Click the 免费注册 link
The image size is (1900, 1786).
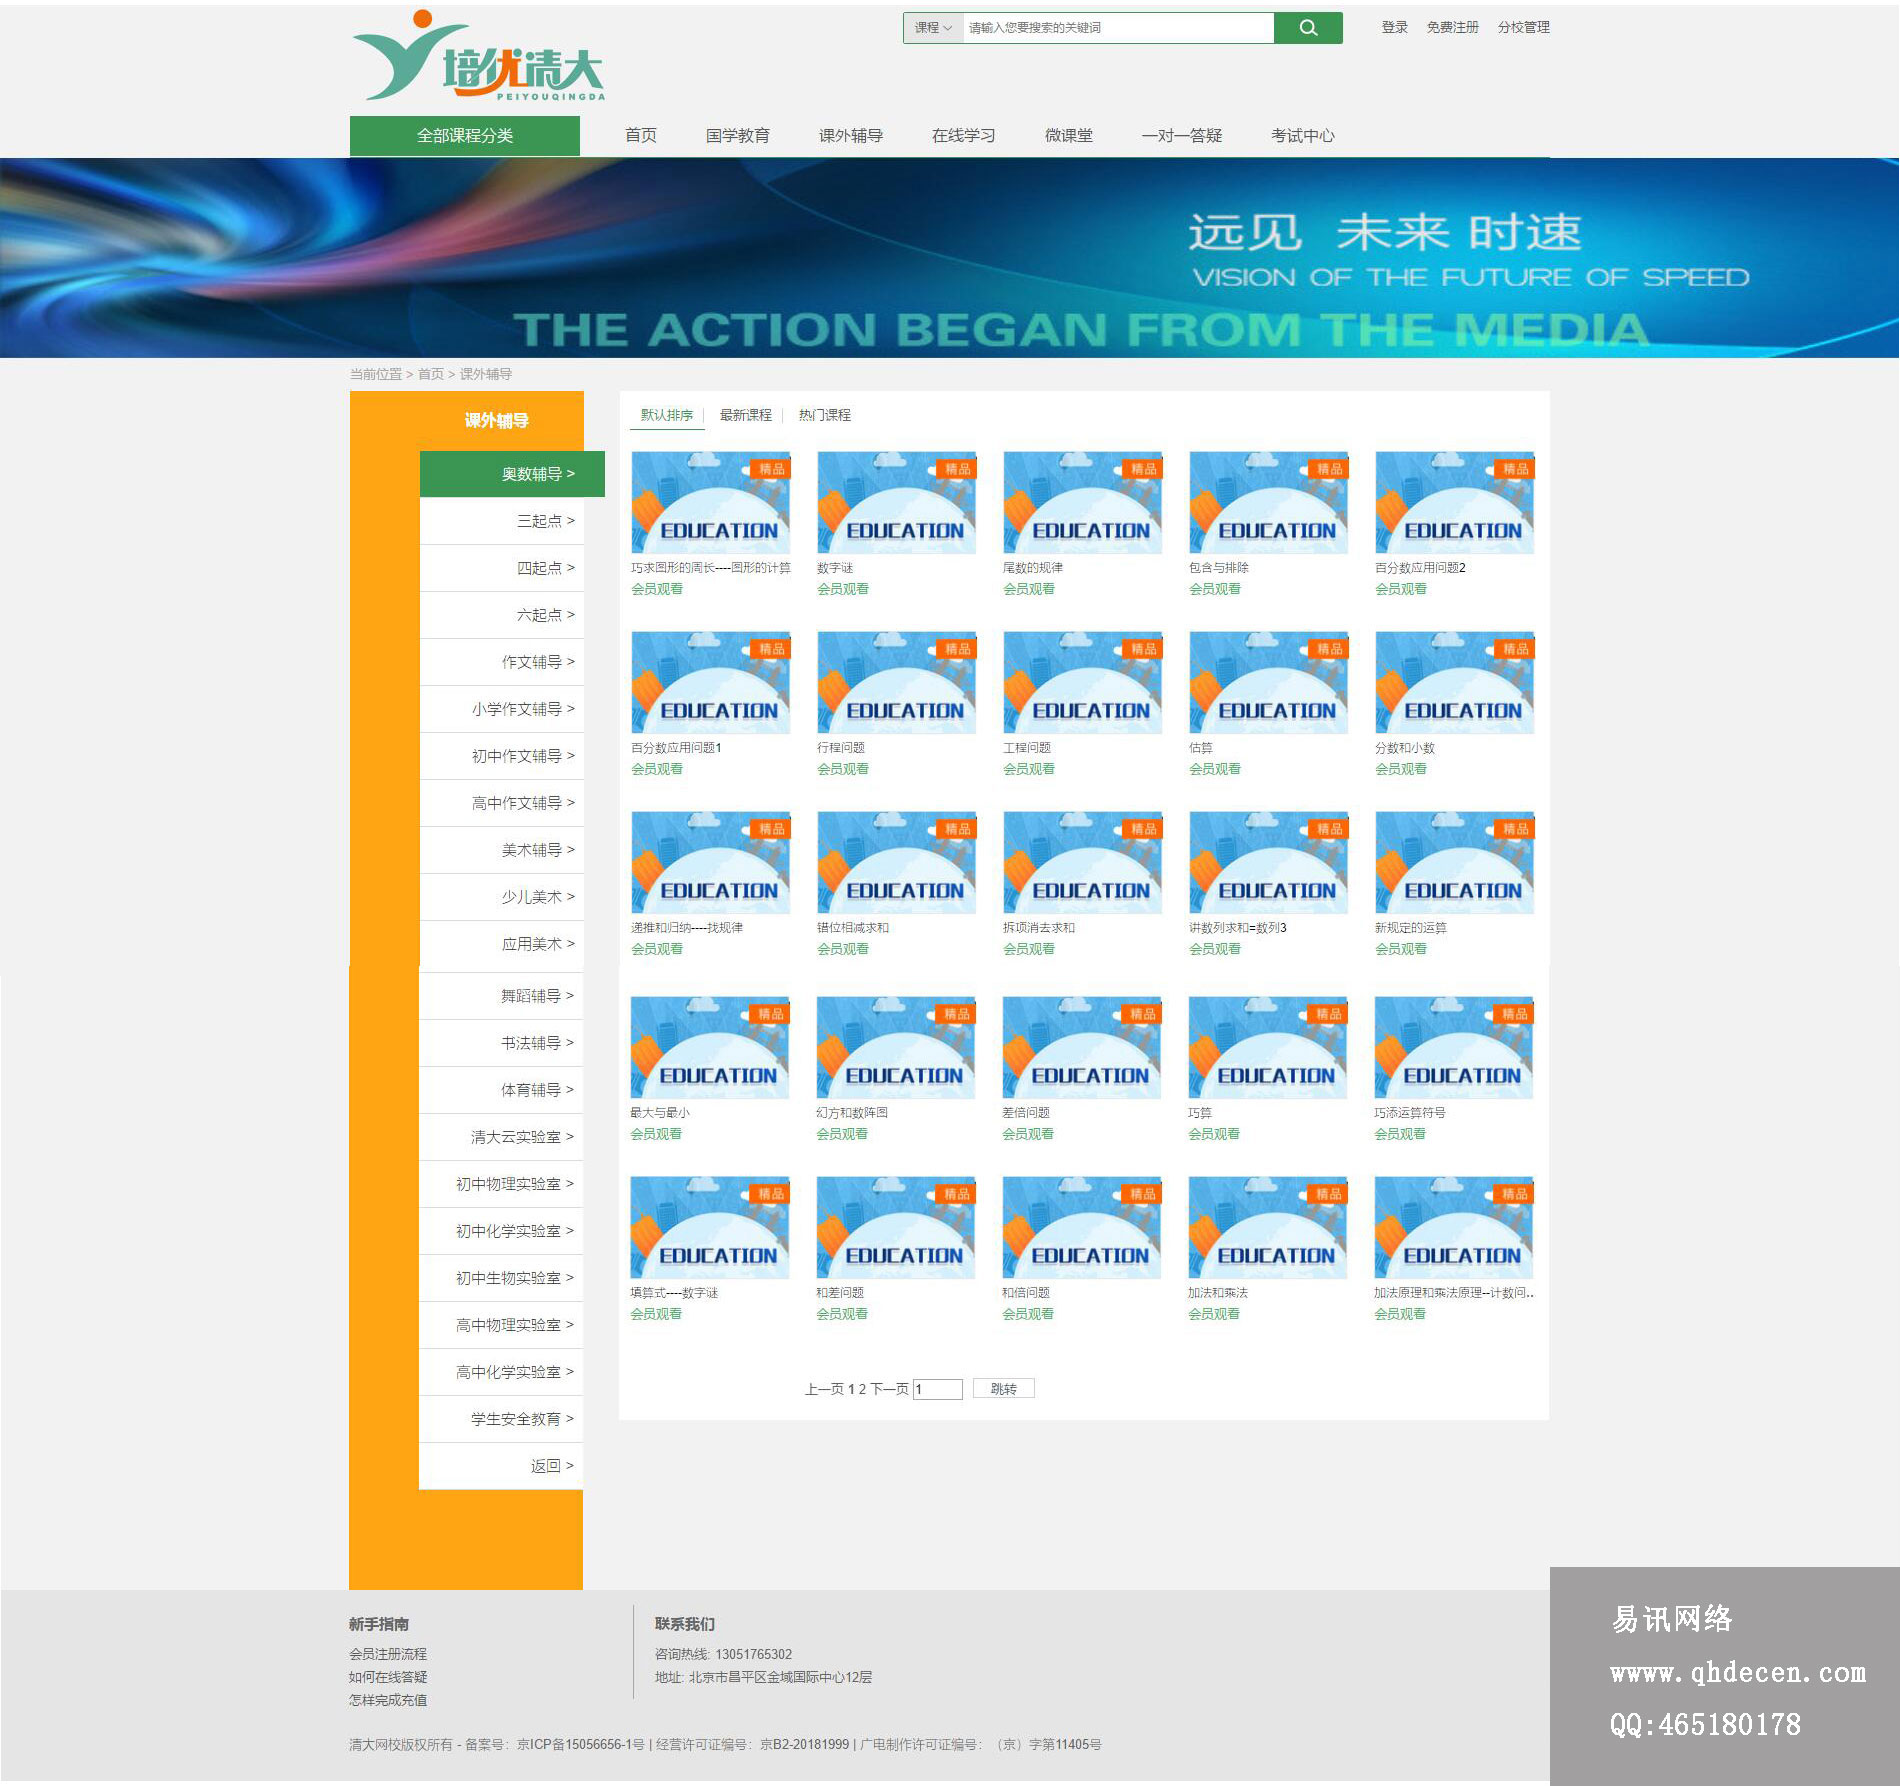pos(1452,28)
